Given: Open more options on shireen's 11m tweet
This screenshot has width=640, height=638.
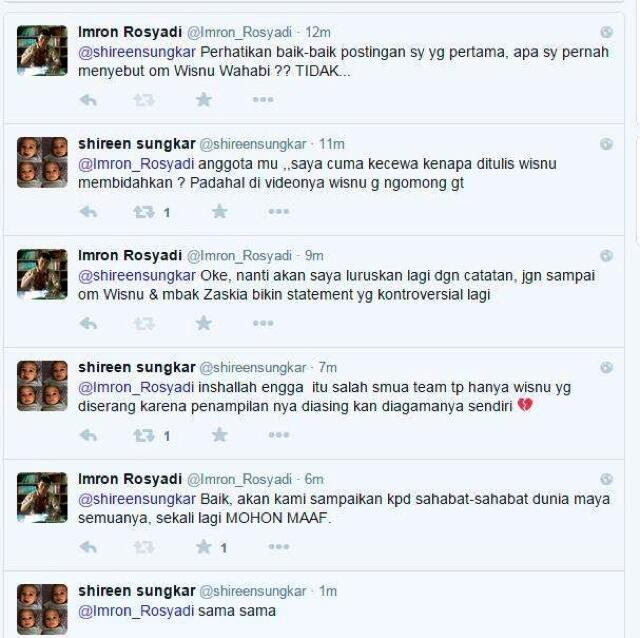Looking at the screenshot, I should pyautogui.click(x=279, y=211).
